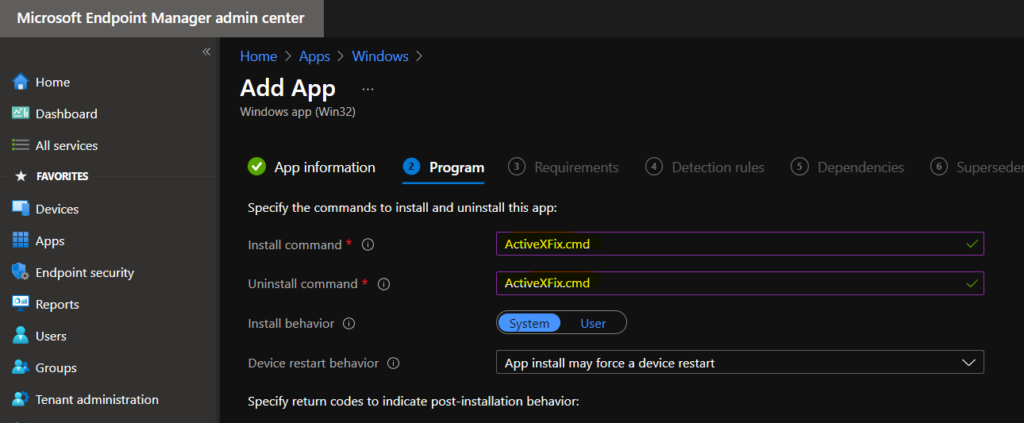
Task: Show info tooltip for Uninstall command
Action: (x=384, y=284)
